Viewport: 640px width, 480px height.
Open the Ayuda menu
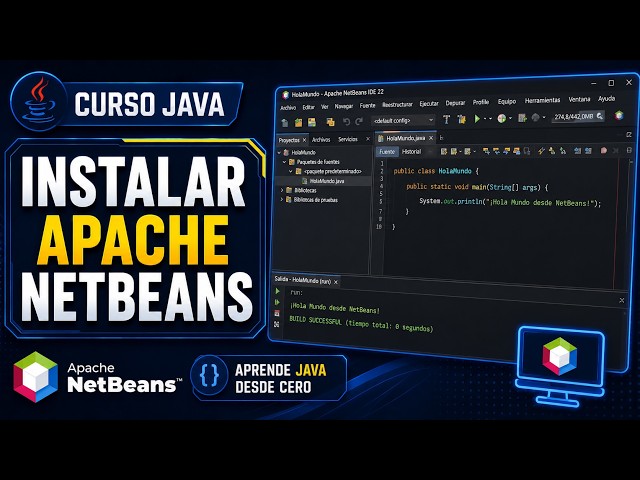tap(607, 98)
